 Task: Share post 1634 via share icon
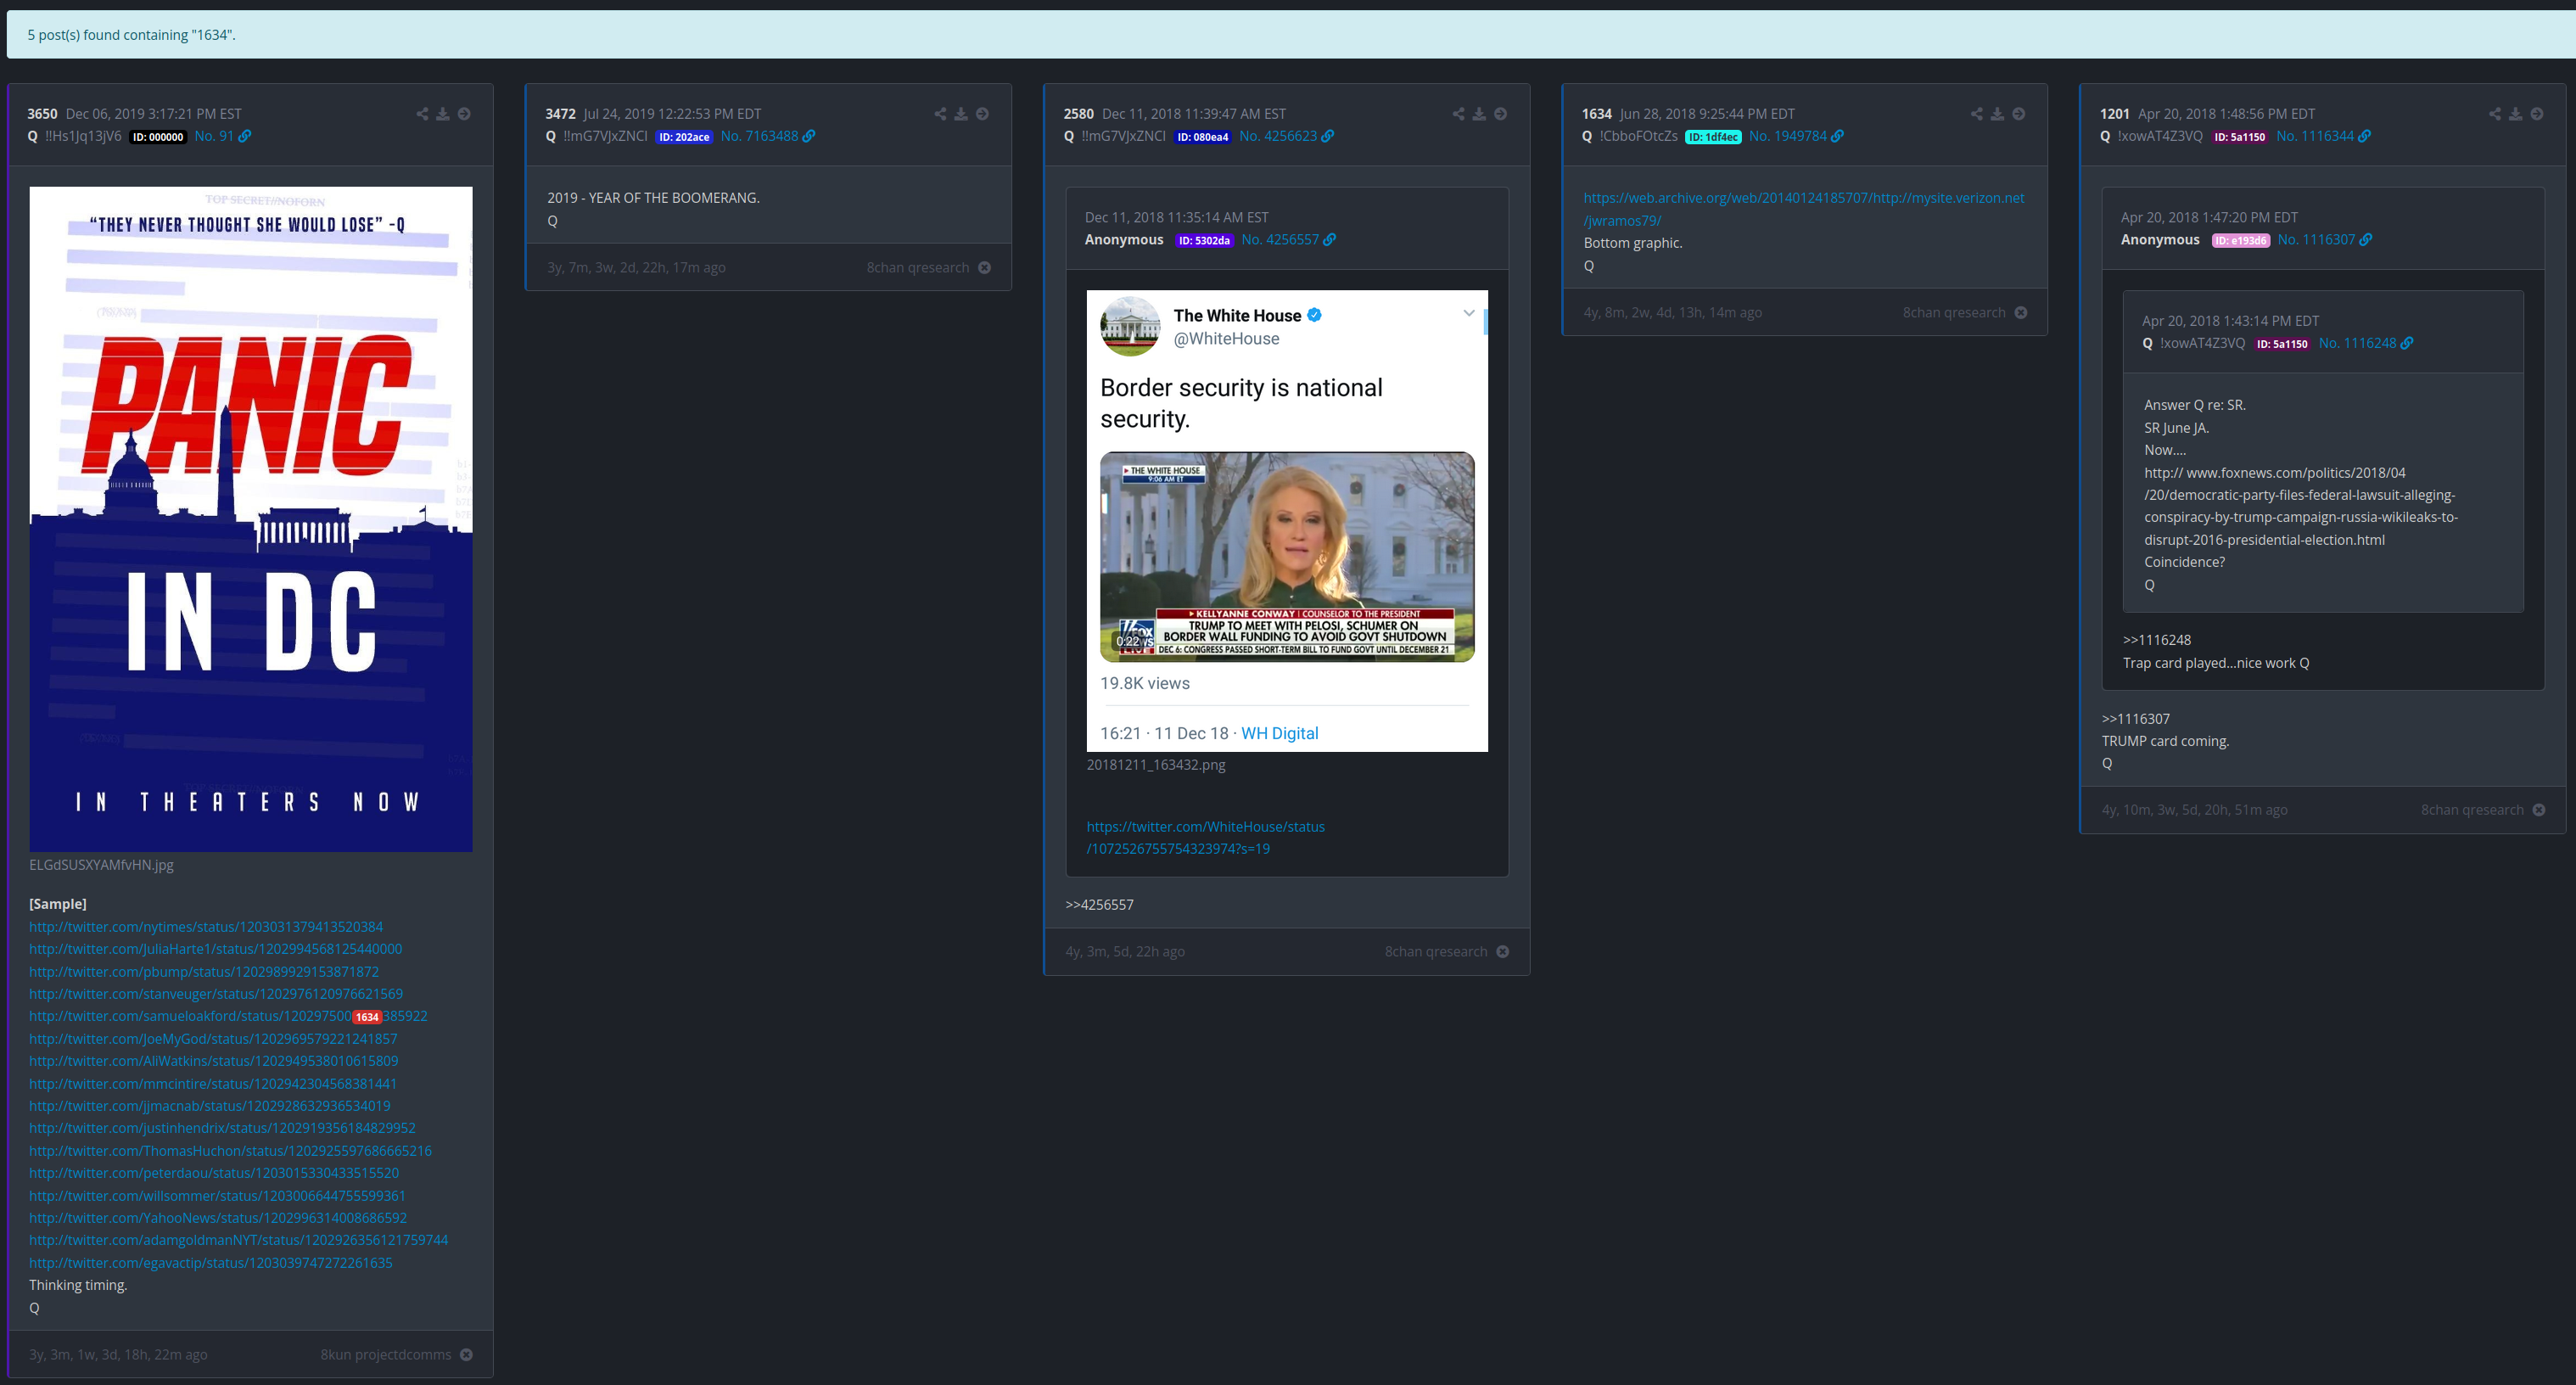tap(1976, 114)
